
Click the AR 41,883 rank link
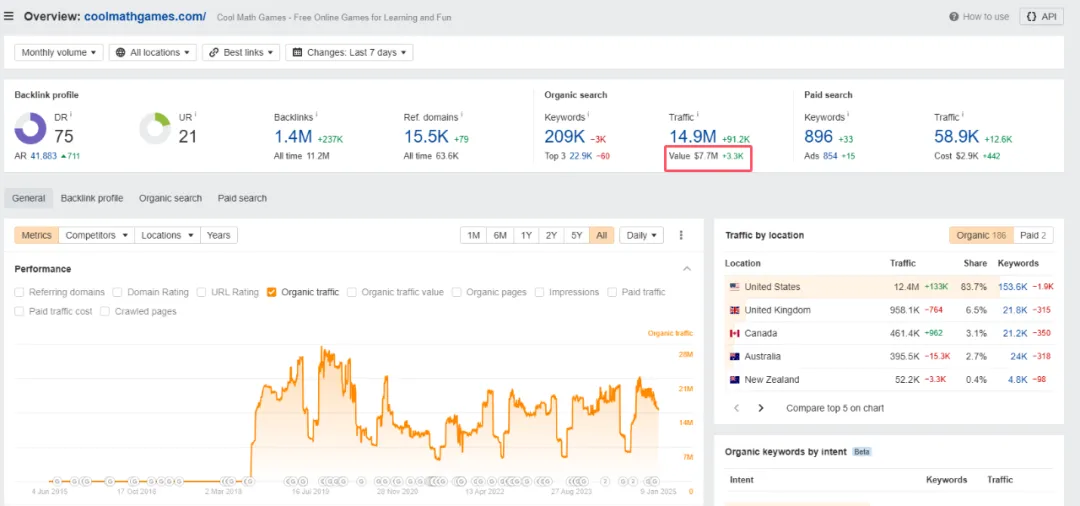click(42, 156)
